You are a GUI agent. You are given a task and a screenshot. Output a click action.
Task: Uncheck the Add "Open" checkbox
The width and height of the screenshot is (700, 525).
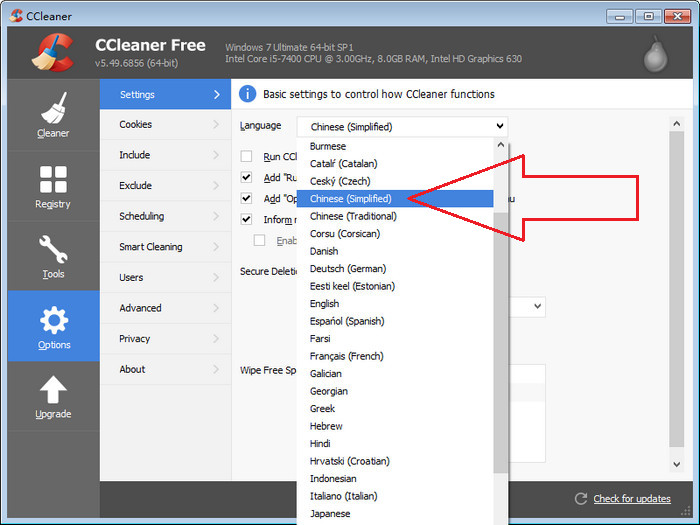click(x=246, y=198)
